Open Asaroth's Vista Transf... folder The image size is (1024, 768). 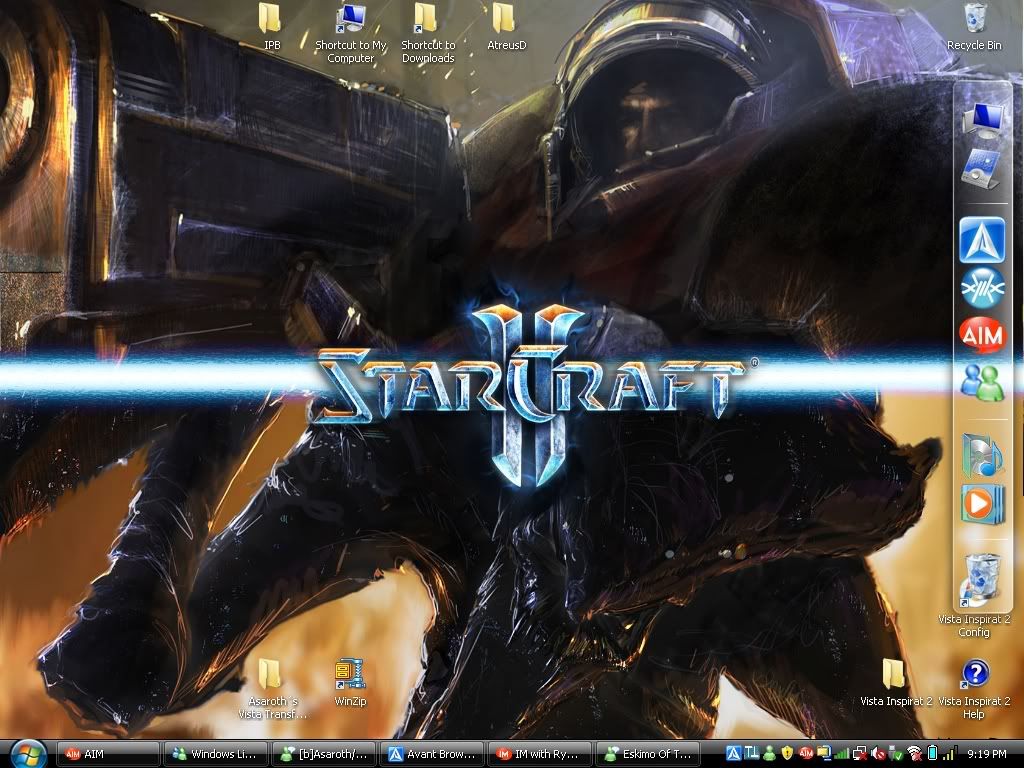click(x=272, y=689)
